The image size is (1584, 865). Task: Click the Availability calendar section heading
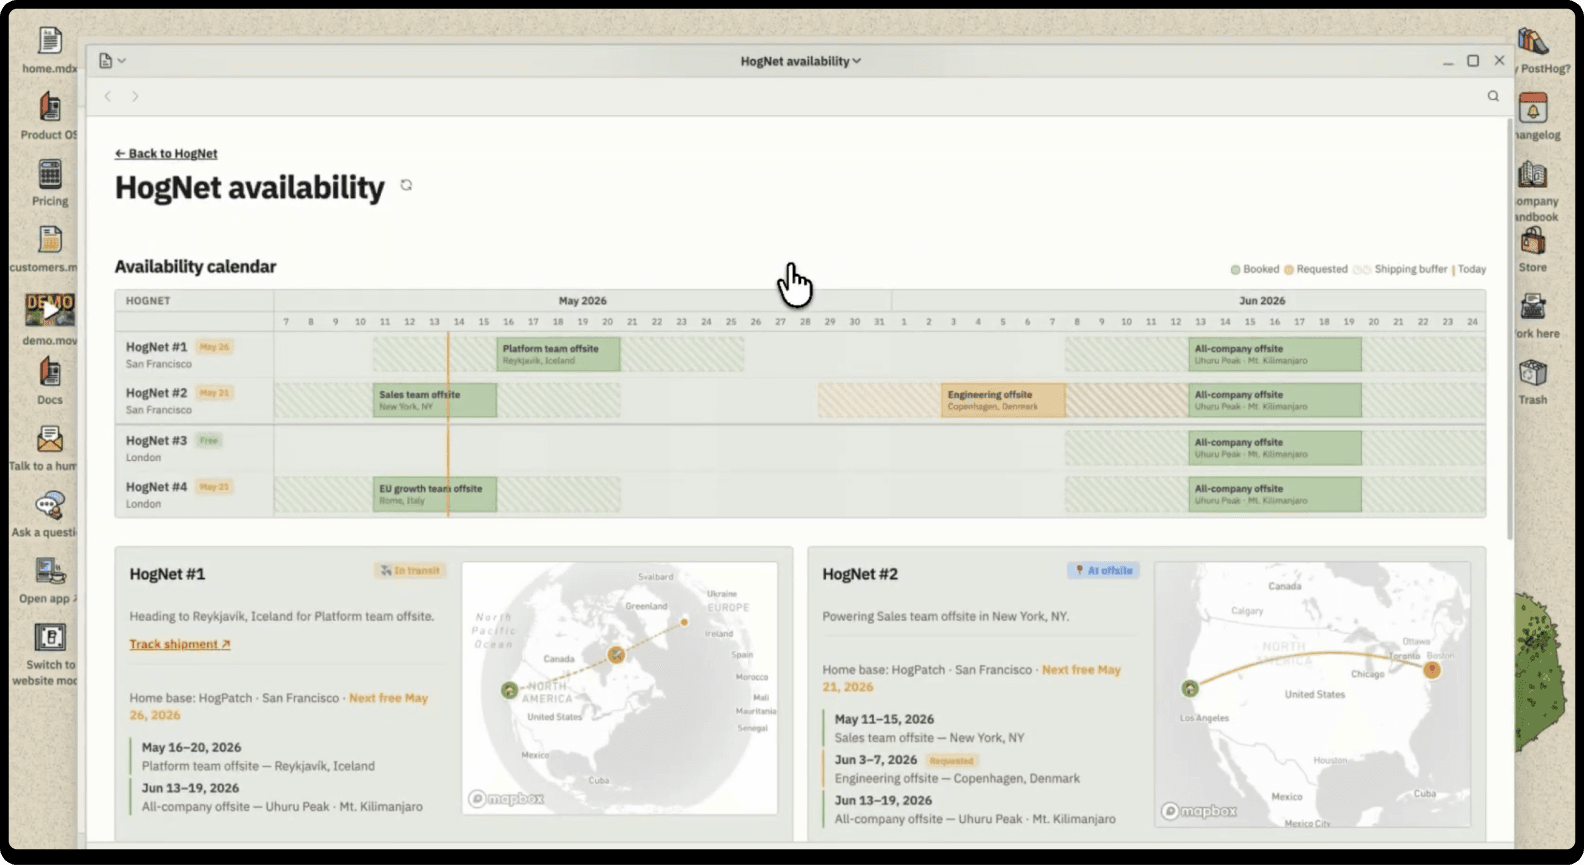coord(195,266)
